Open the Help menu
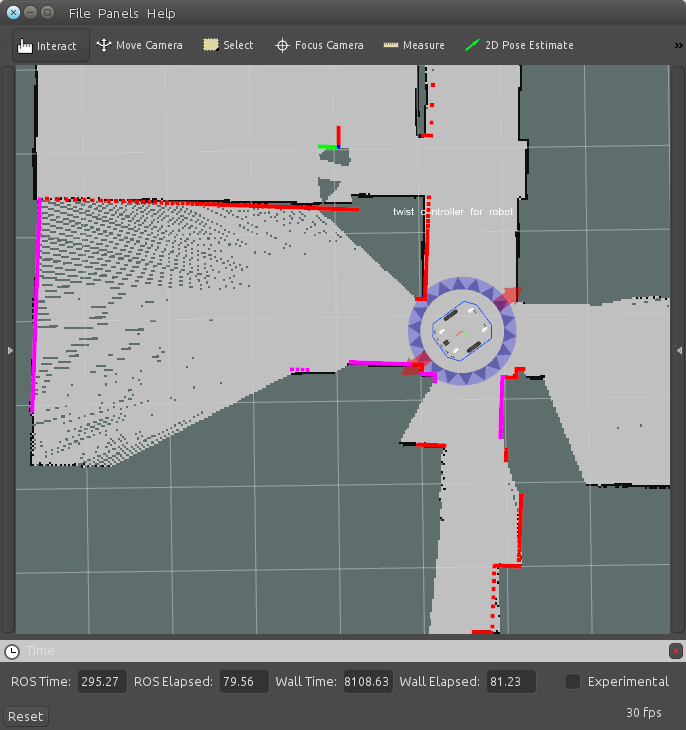 click(160, 13)
